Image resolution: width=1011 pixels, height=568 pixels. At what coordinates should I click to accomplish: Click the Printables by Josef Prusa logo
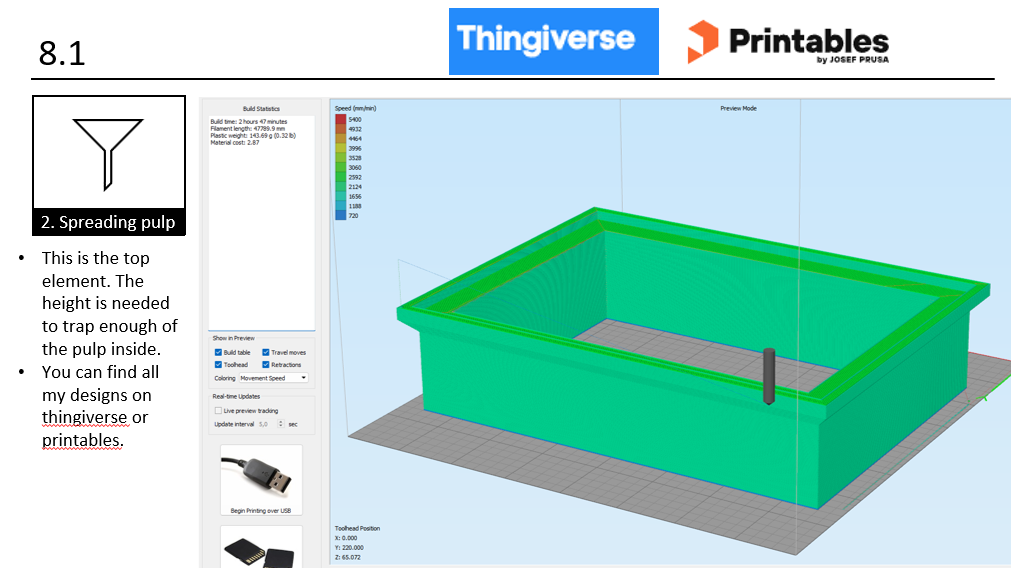coord(789,42)
